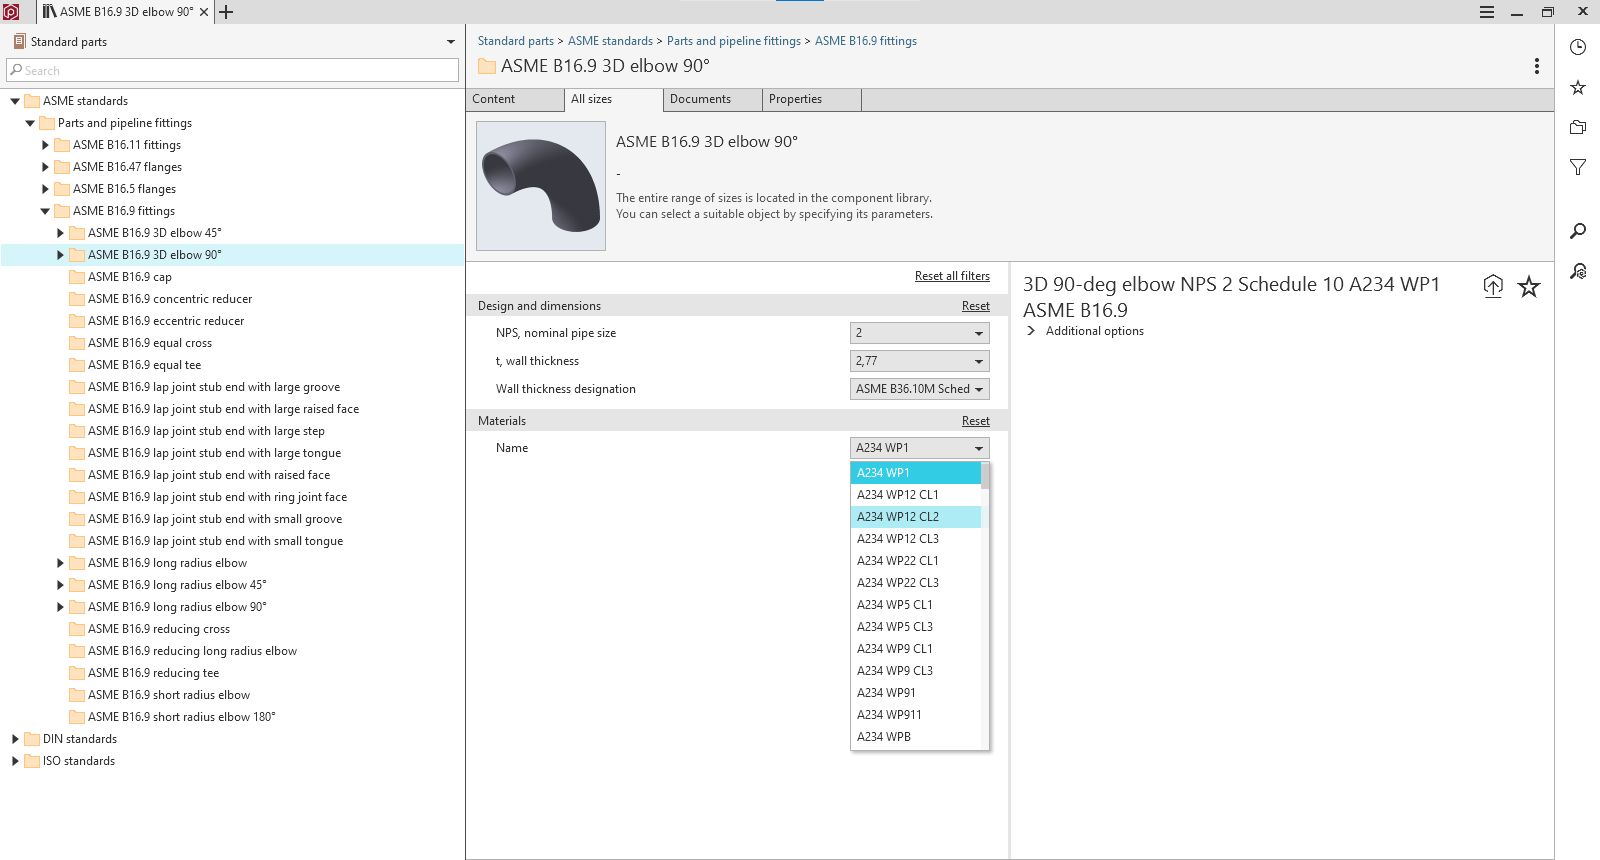Click the application logo icon at top-left
The image size is (1600, 860).
(x=11, y=12)
